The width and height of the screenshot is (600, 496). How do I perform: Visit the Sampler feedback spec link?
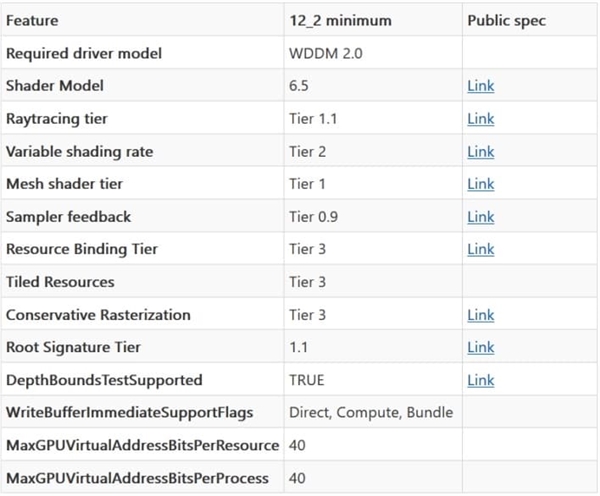pos(480,217)
